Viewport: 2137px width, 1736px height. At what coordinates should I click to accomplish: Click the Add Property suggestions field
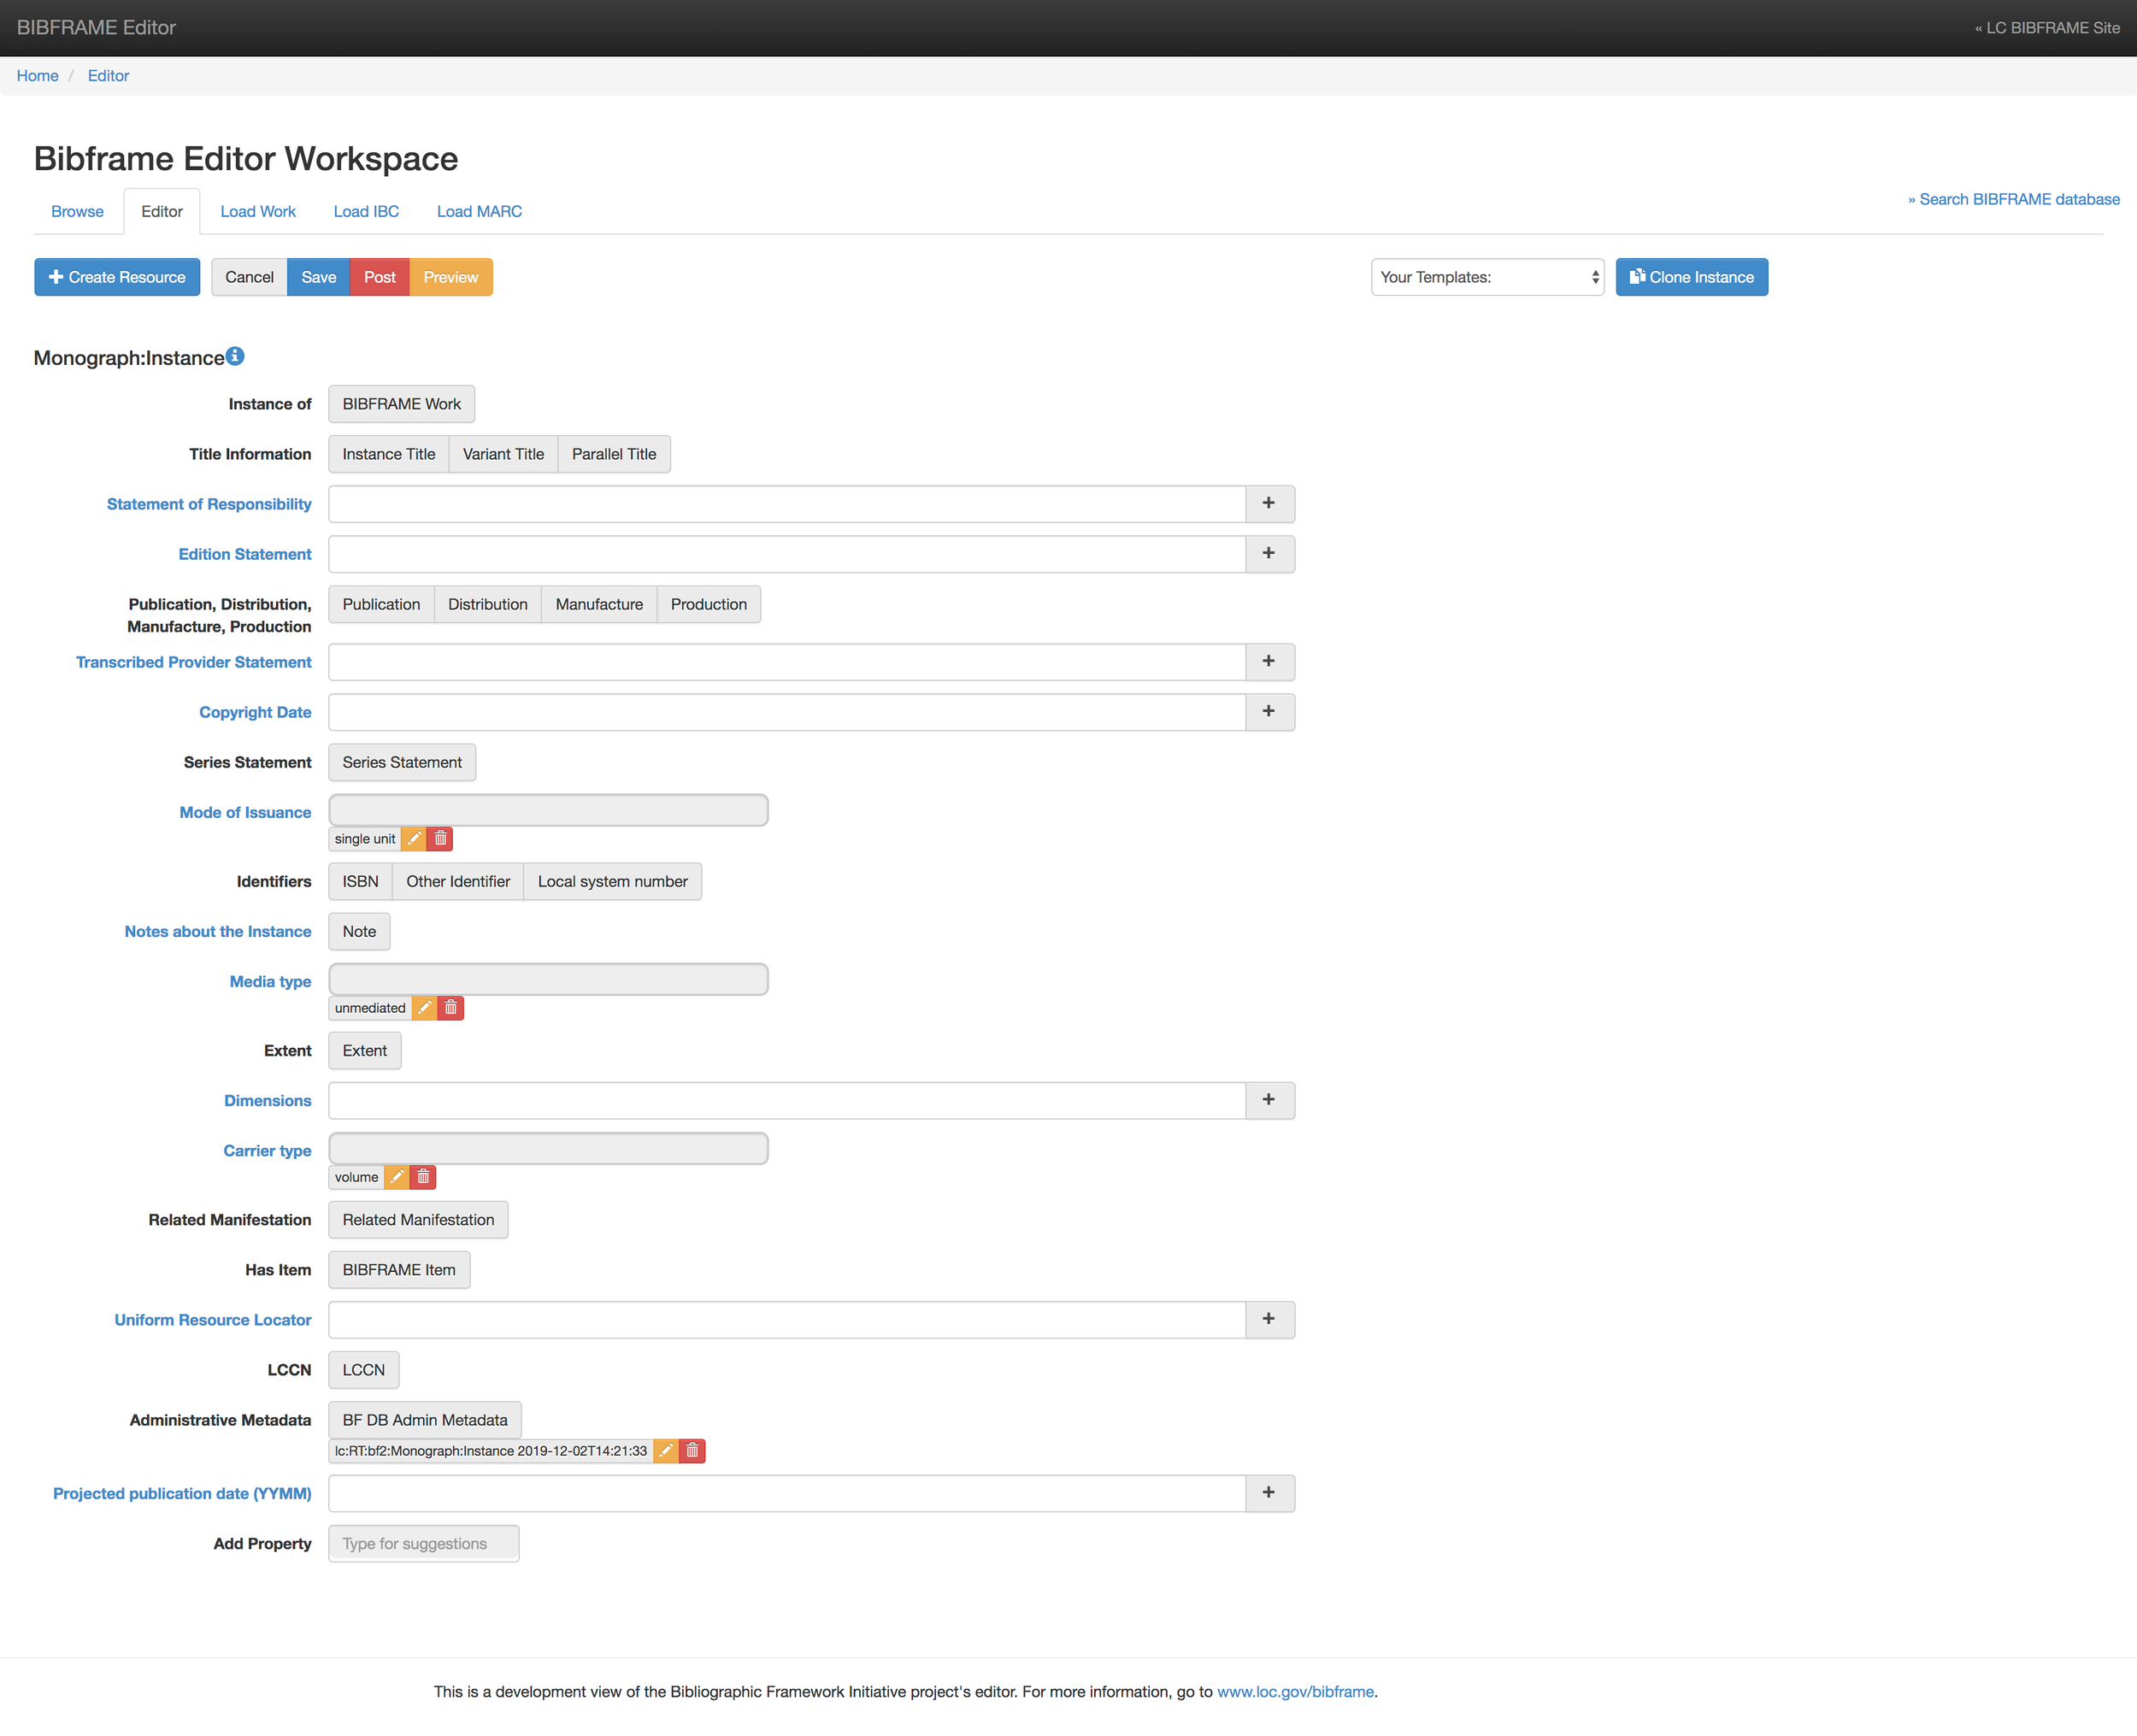[x=423, y=1544]
